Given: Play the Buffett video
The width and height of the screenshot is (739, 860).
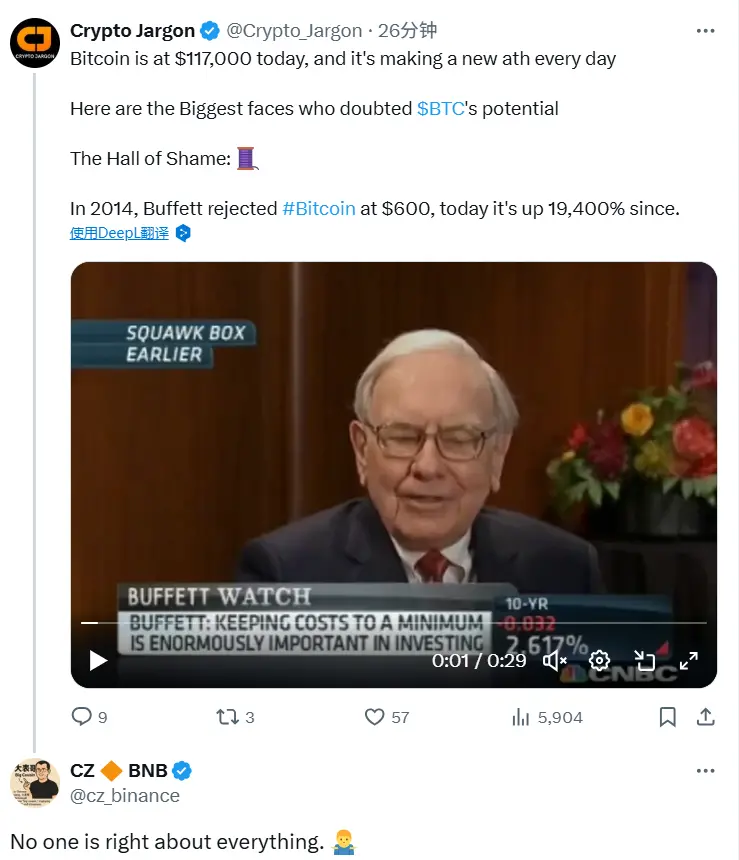Looking at the screenshot, I should coord(97,661).
